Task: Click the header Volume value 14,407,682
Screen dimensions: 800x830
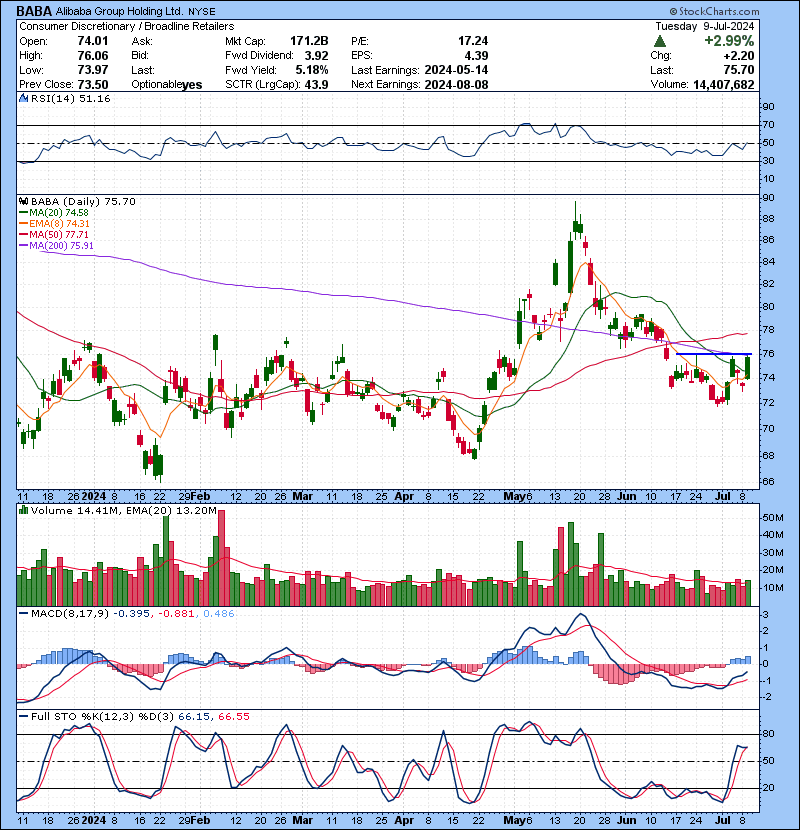Action: pos(724,85)
